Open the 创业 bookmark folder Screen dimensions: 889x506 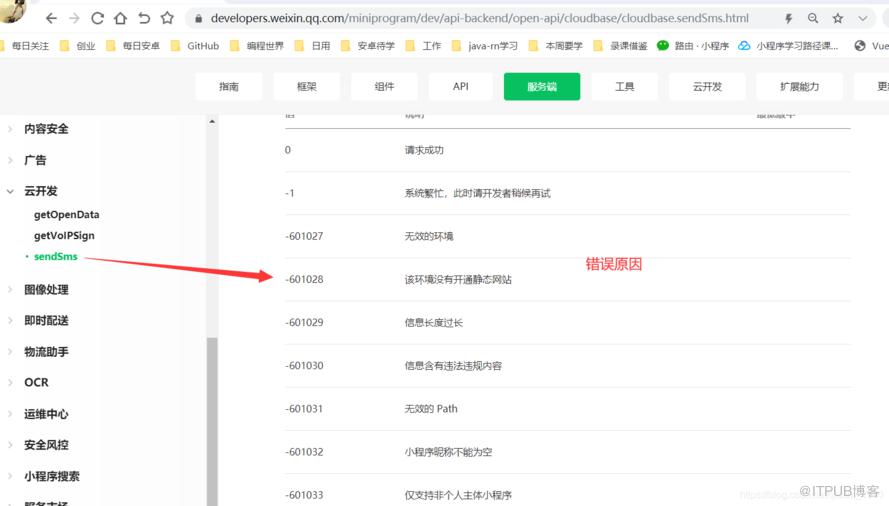click(x=78, y=46)
